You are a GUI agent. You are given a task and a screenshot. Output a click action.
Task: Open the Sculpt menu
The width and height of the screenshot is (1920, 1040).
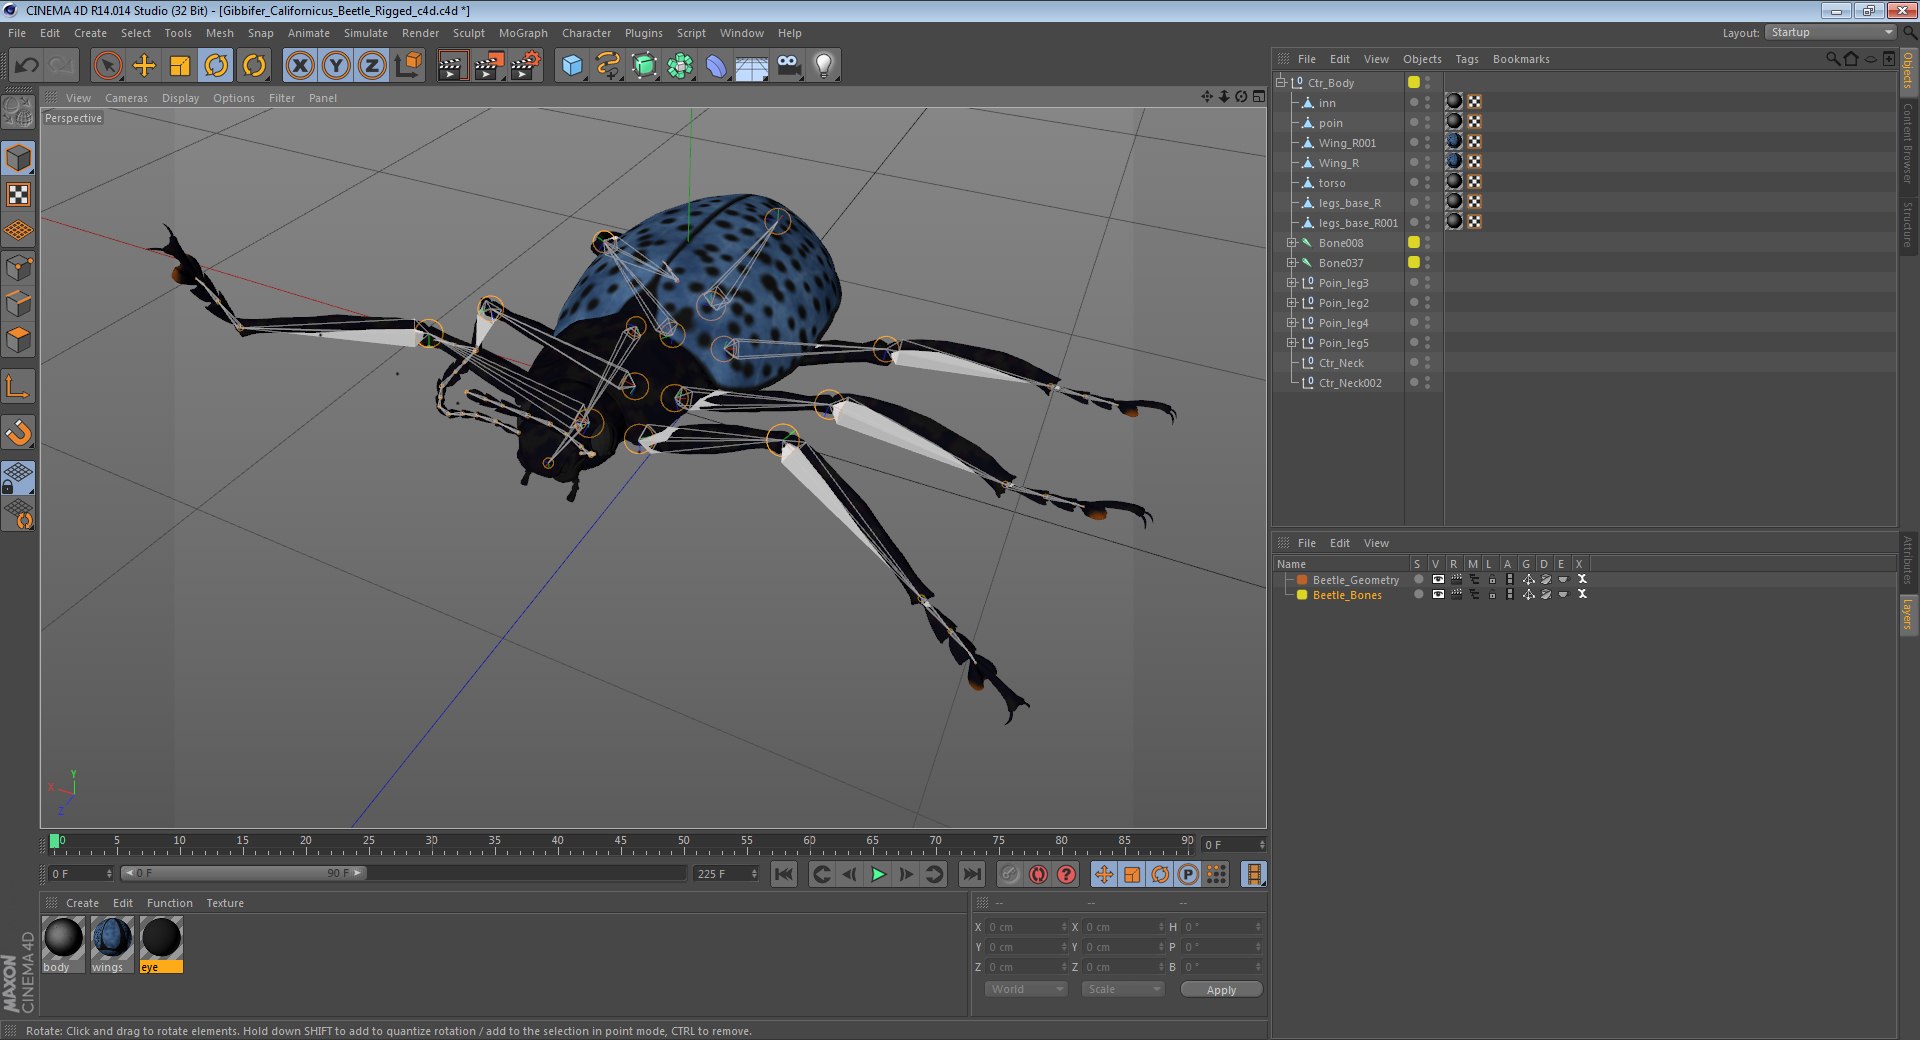468,33
